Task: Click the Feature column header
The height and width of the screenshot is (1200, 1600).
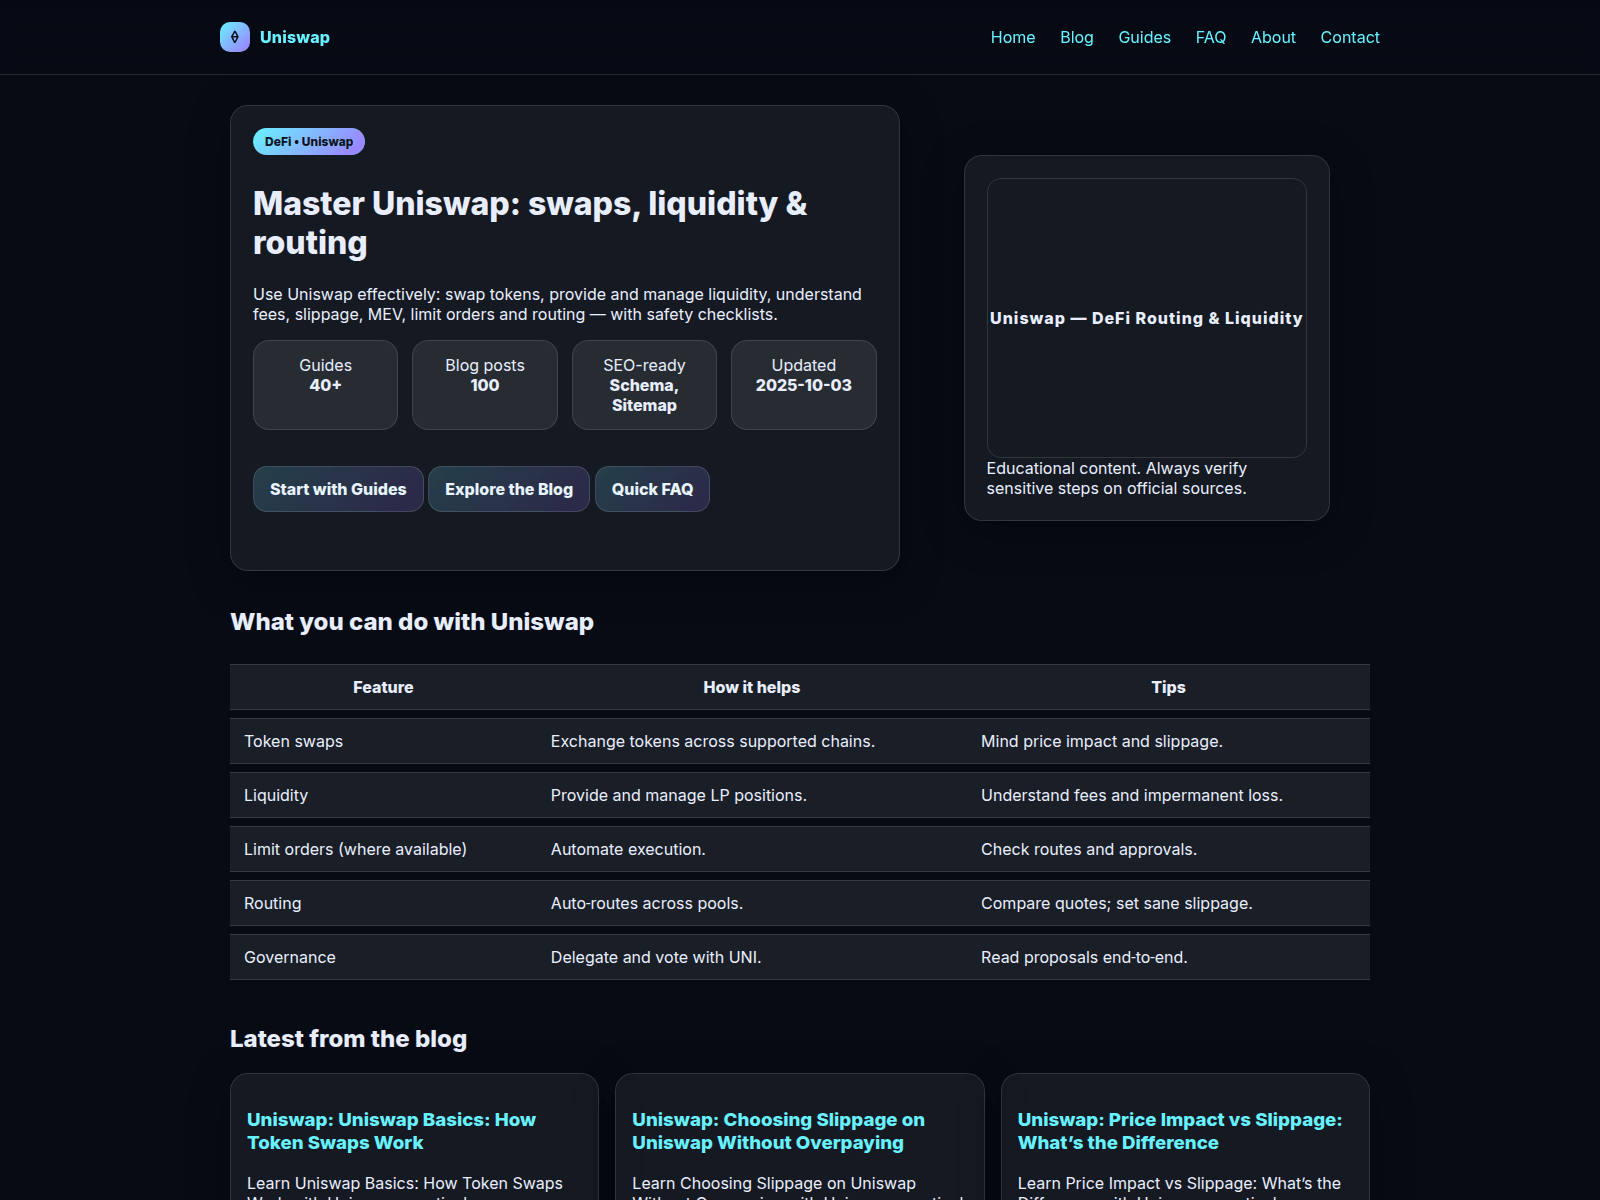Action: click(383, 687)
